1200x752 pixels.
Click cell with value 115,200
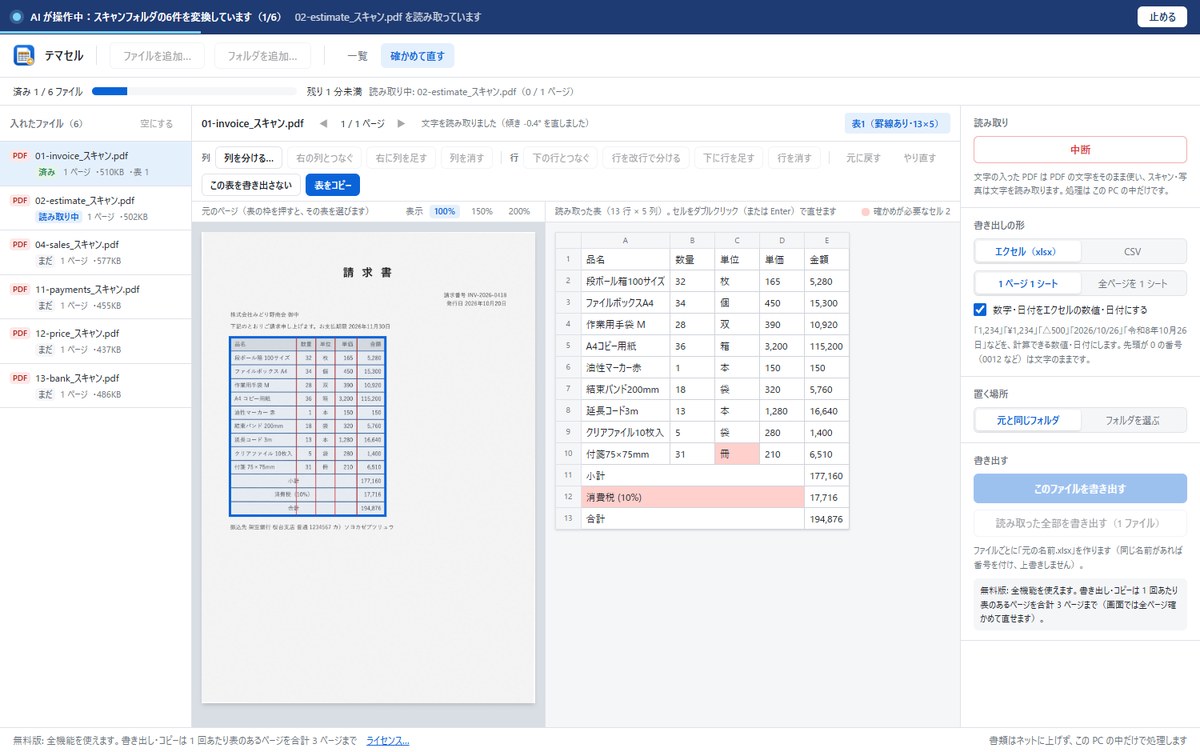(x=826, y=346)
